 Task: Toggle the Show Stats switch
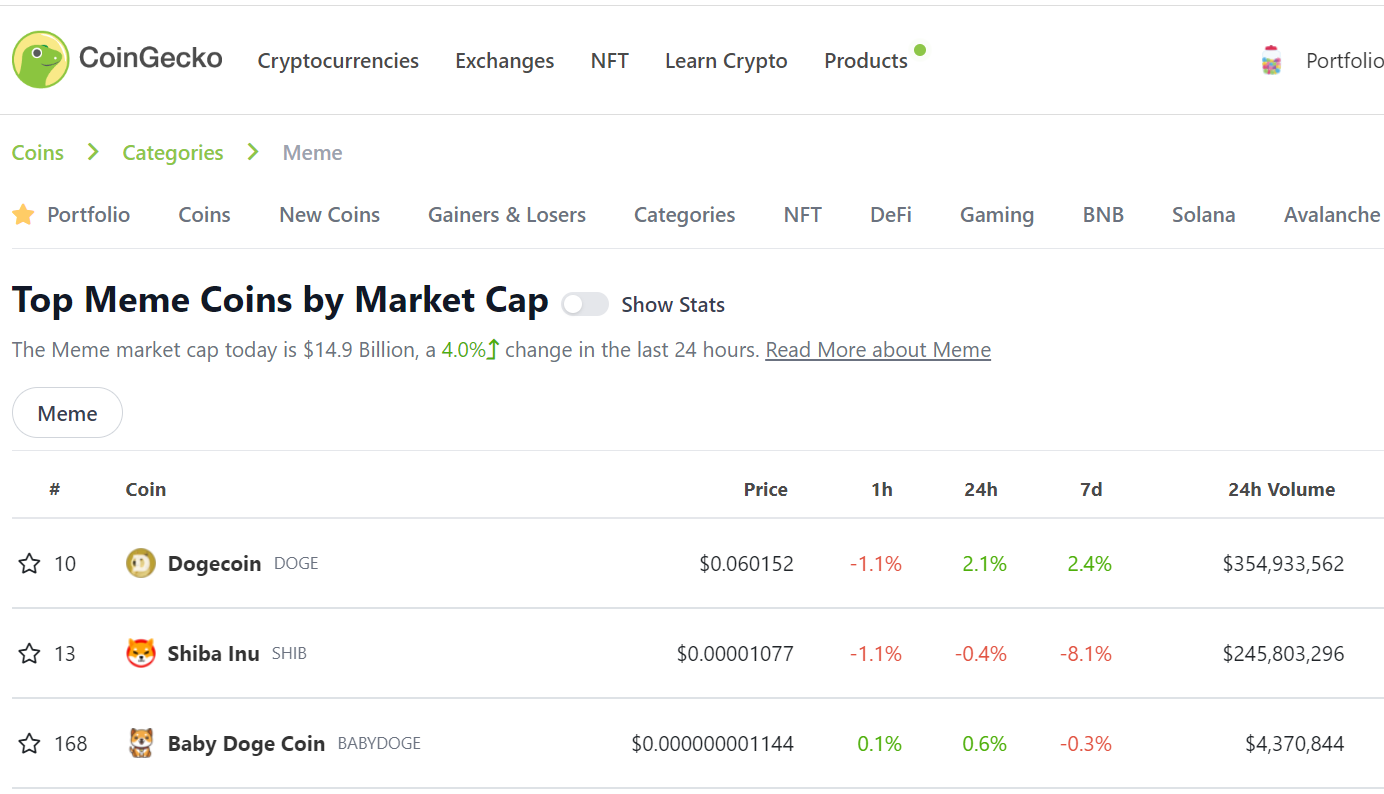coord(585,304)
